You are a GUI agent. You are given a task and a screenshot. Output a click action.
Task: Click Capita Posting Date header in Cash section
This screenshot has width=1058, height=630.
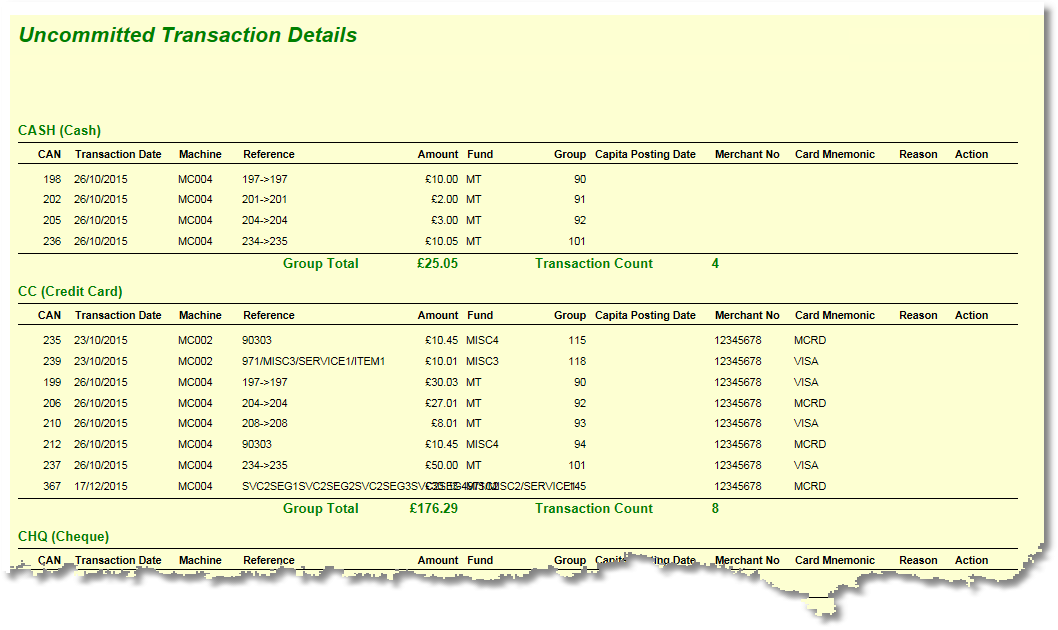pyautogui.click(x=645, y=154)
